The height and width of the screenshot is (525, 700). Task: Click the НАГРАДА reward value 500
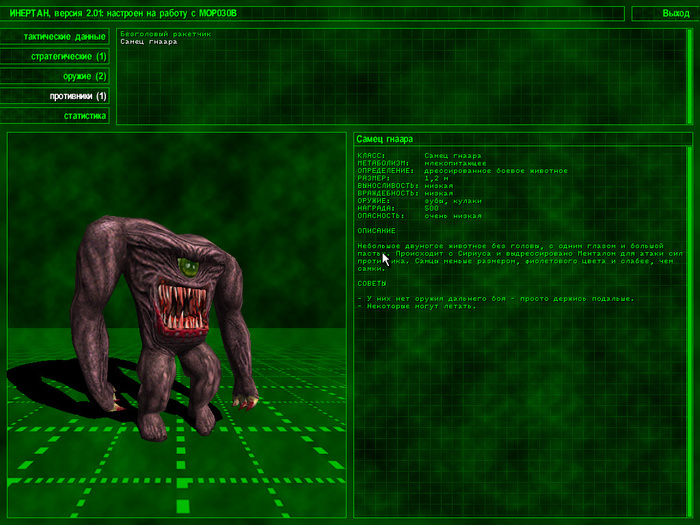tap(431, 208)
